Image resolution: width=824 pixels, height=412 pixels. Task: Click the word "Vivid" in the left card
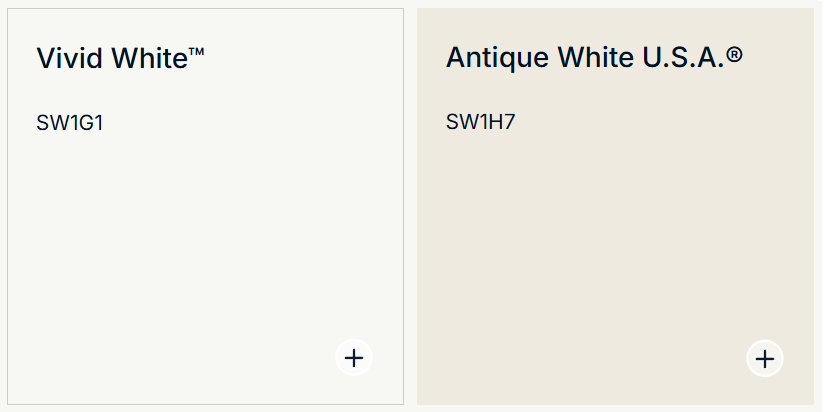click(x=70, y=58)
